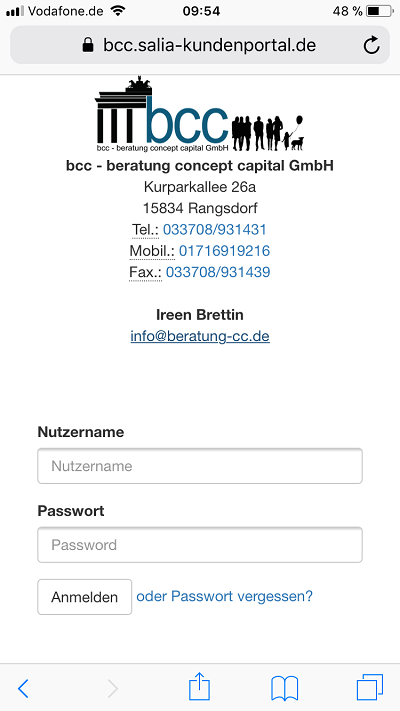Image resolution: width=400 pixels, height=711 pixels.
Task: Tap the forward arrow in Safari toolbar
Action: click(112, 688)
